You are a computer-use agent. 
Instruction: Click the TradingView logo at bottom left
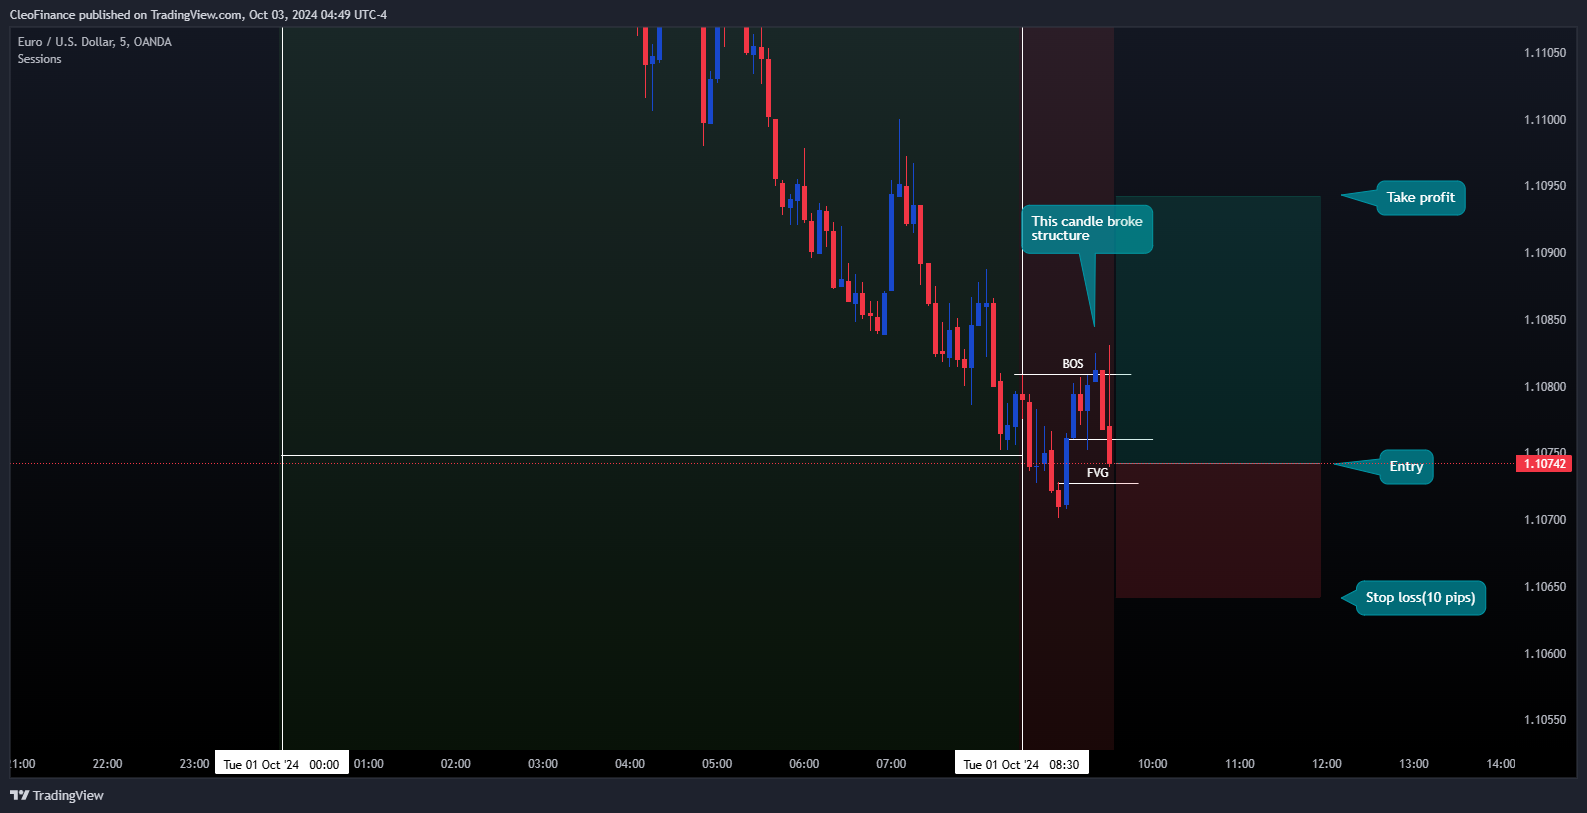pyautogui.click(x=57, y=795)
